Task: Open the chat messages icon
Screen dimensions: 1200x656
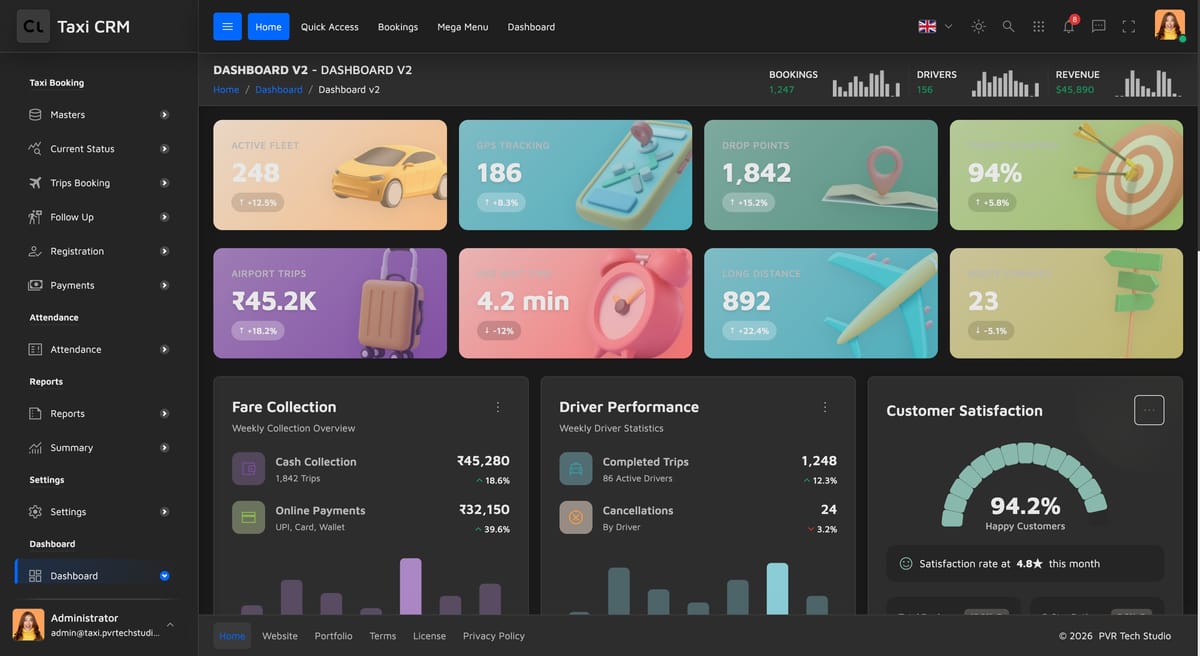Action: pyautogui.click(x=1098, y=27)
